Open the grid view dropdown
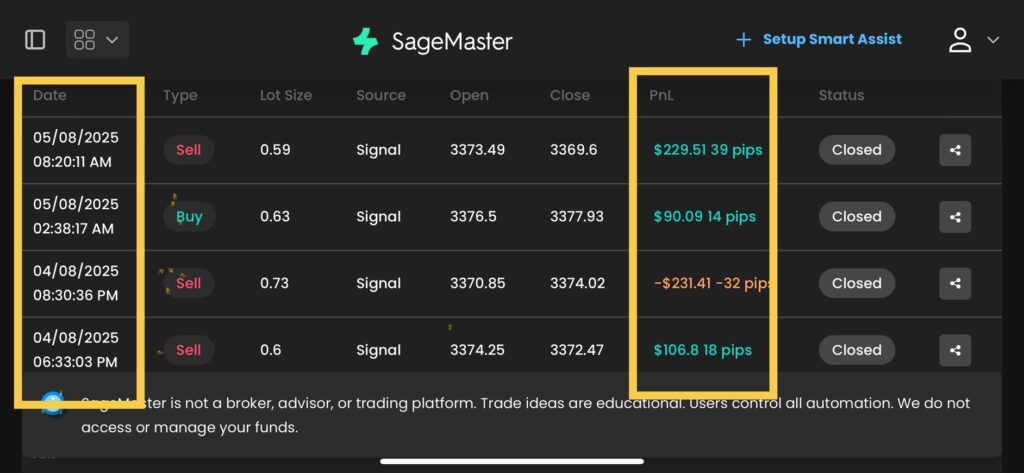The width and height of the screenshot is (1024, 473). 97,40
